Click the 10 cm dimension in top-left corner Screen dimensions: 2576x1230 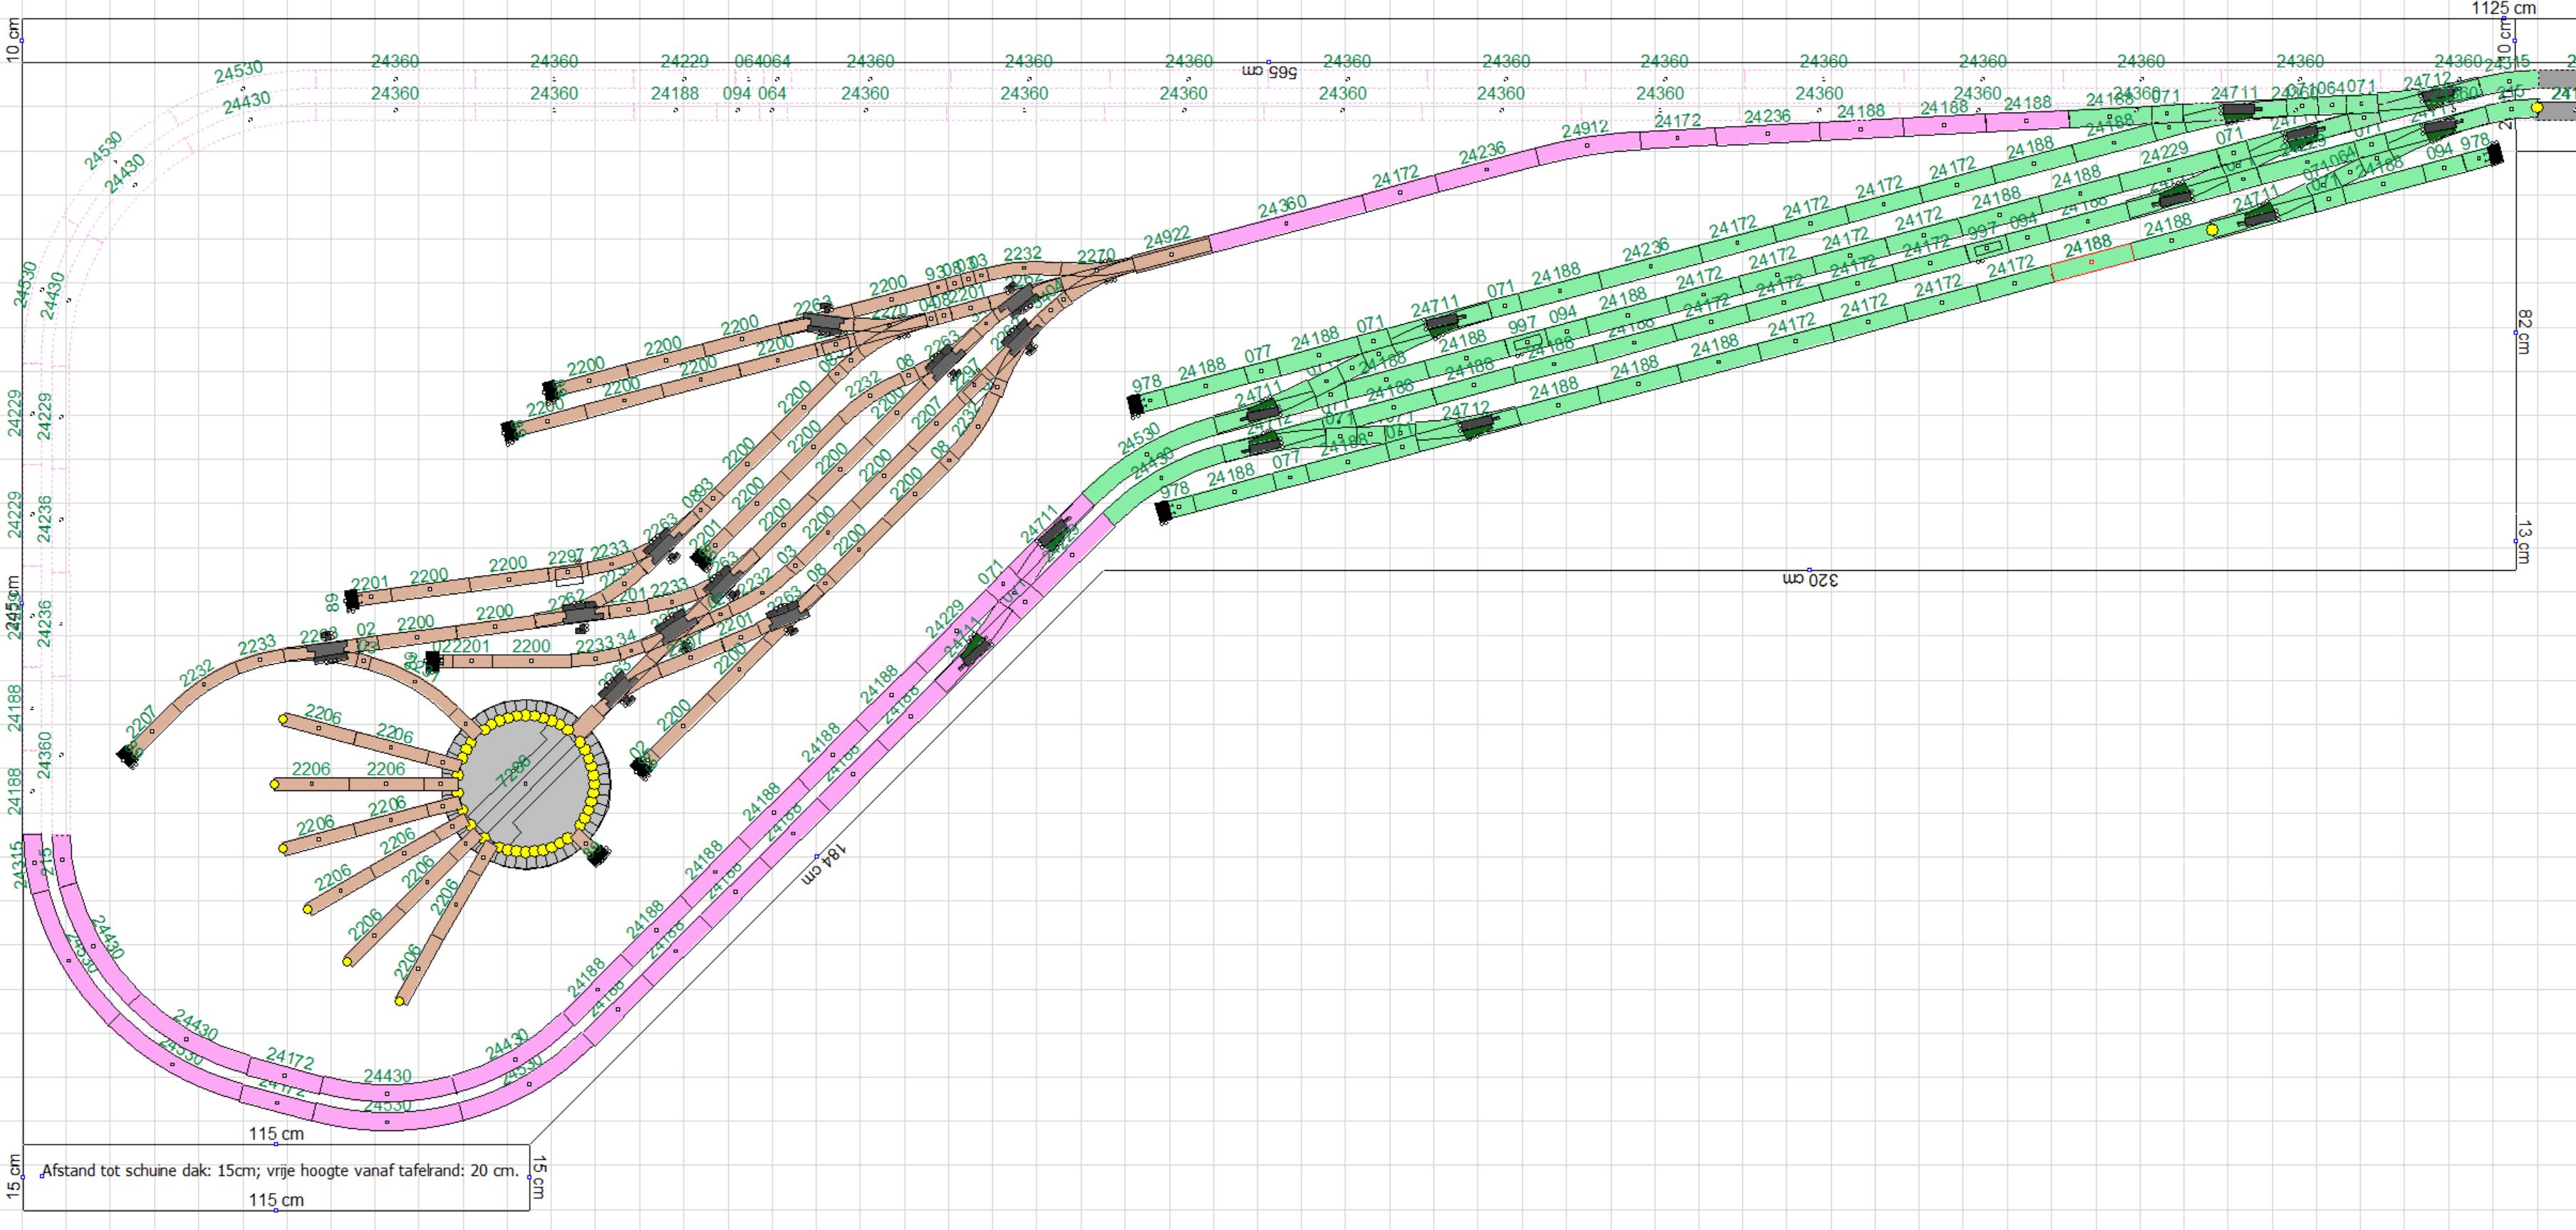click(13, 40)
